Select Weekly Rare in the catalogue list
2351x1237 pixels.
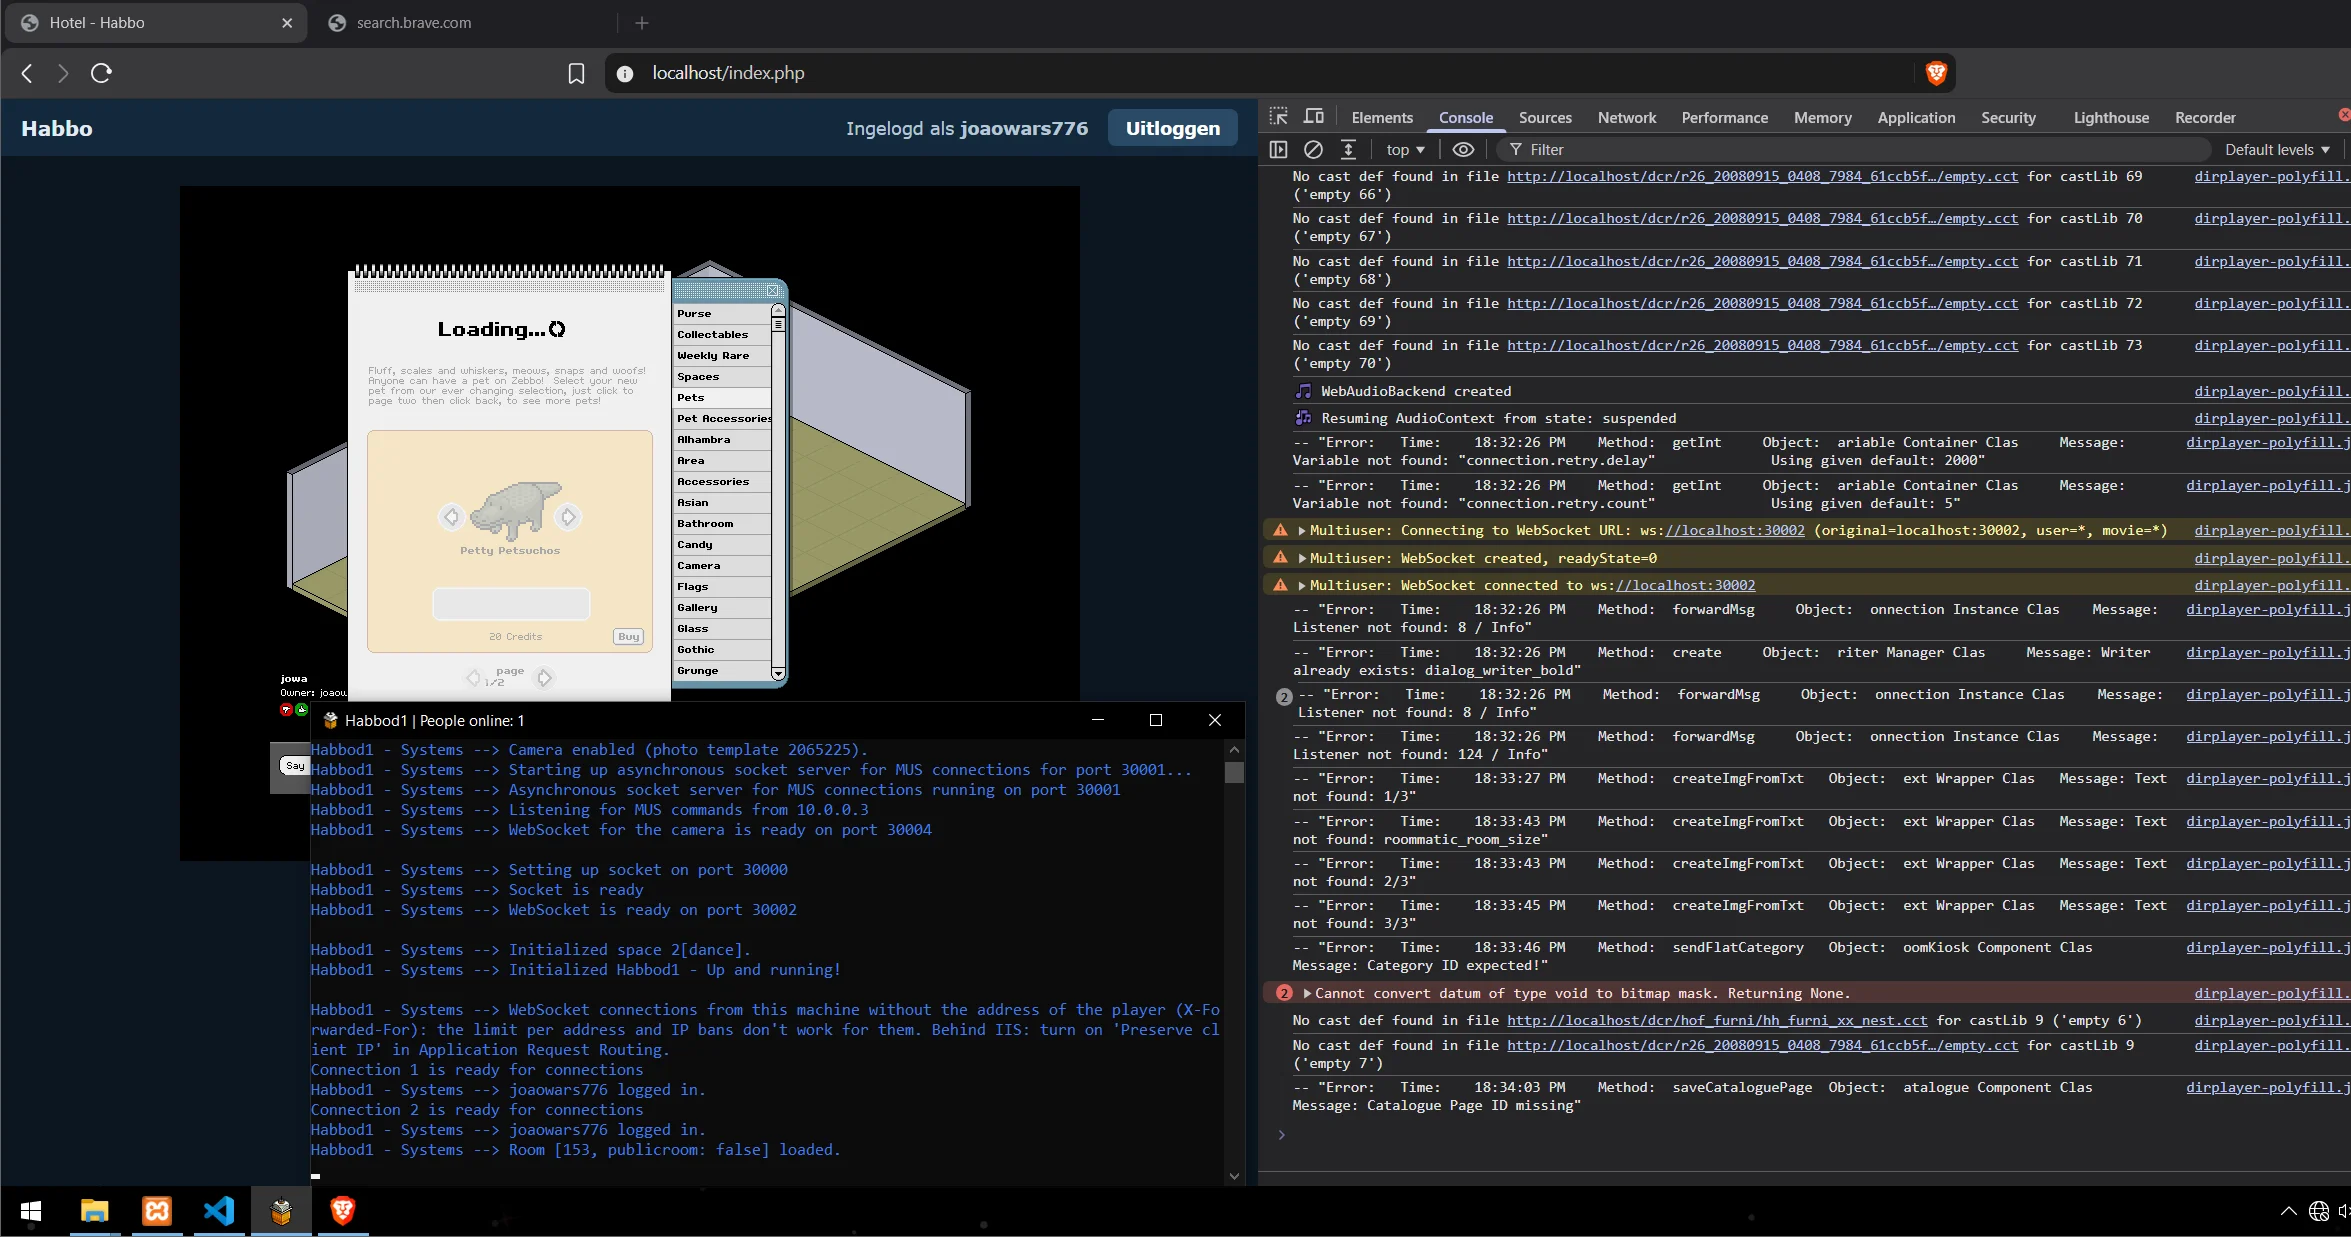pos(722,355)
